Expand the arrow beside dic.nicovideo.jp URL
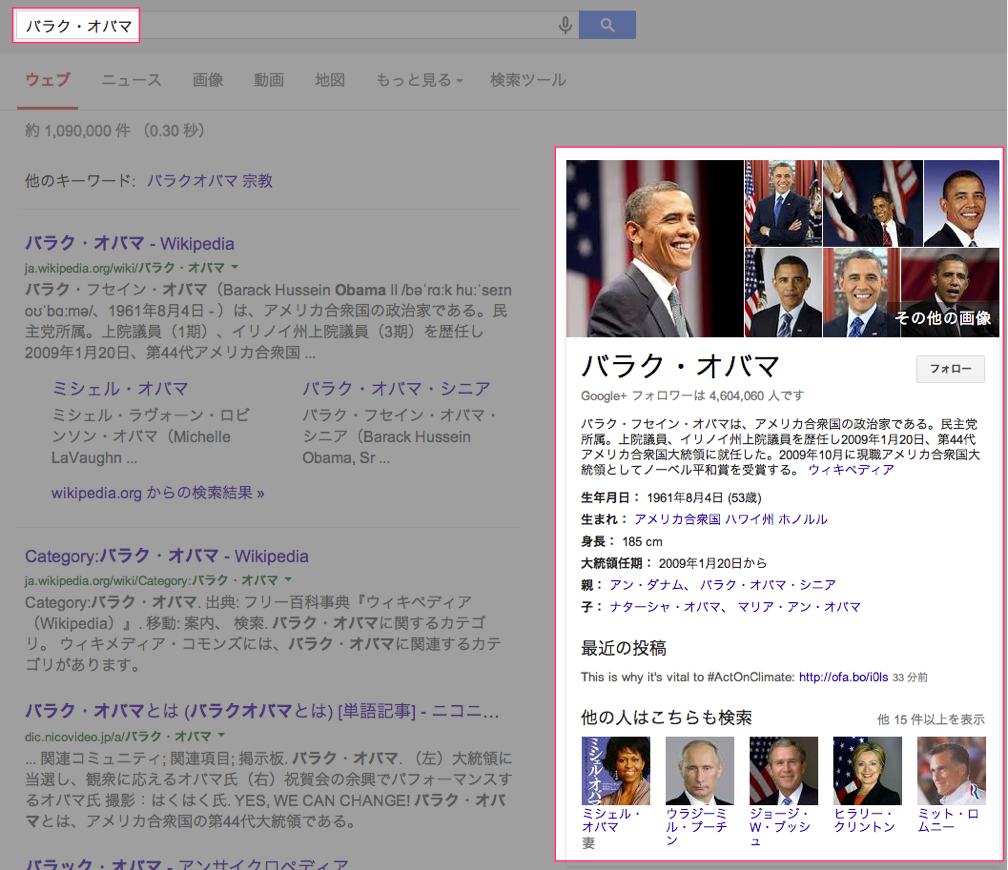The image size is (1008, 870). [221, 736]
